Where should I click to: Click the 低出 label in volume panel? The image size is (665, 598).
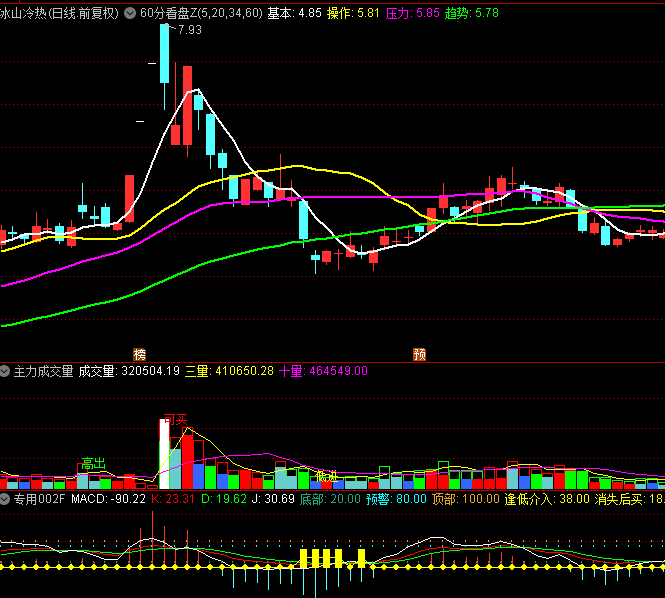327,477
